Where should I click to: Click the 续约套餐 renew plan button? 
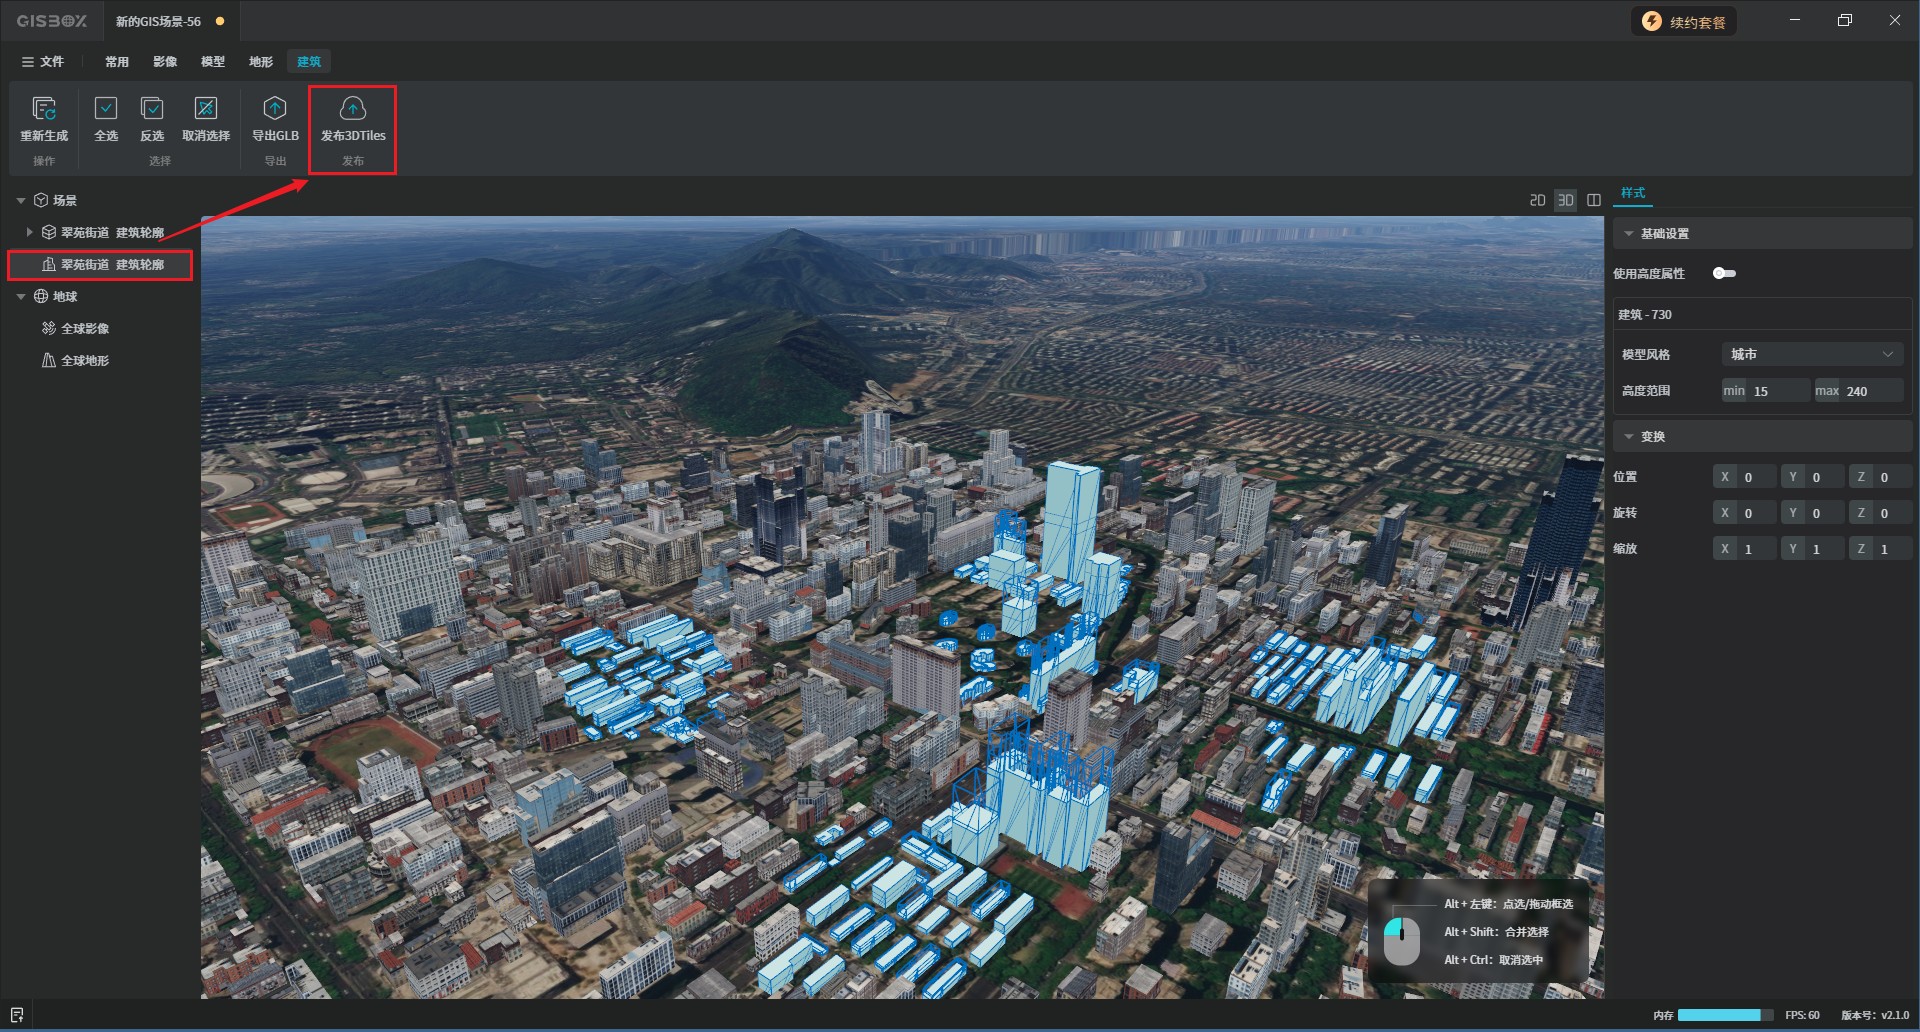(1685, 22)
